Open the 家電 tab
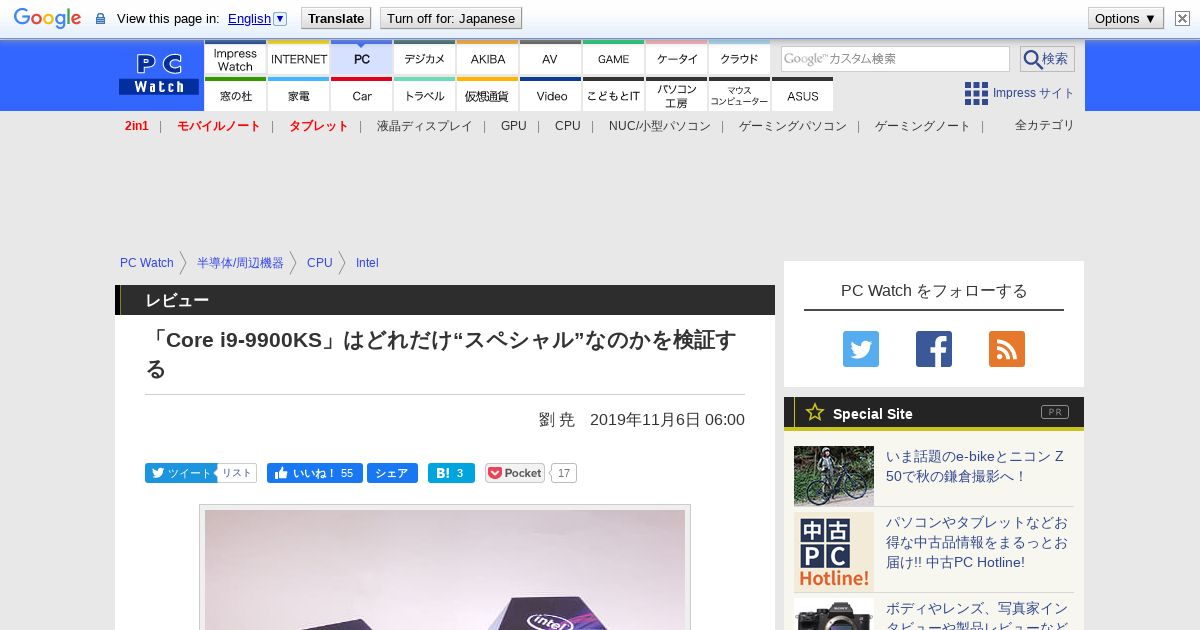Screen dimensions: 1200x630 [x=299, y=95]
